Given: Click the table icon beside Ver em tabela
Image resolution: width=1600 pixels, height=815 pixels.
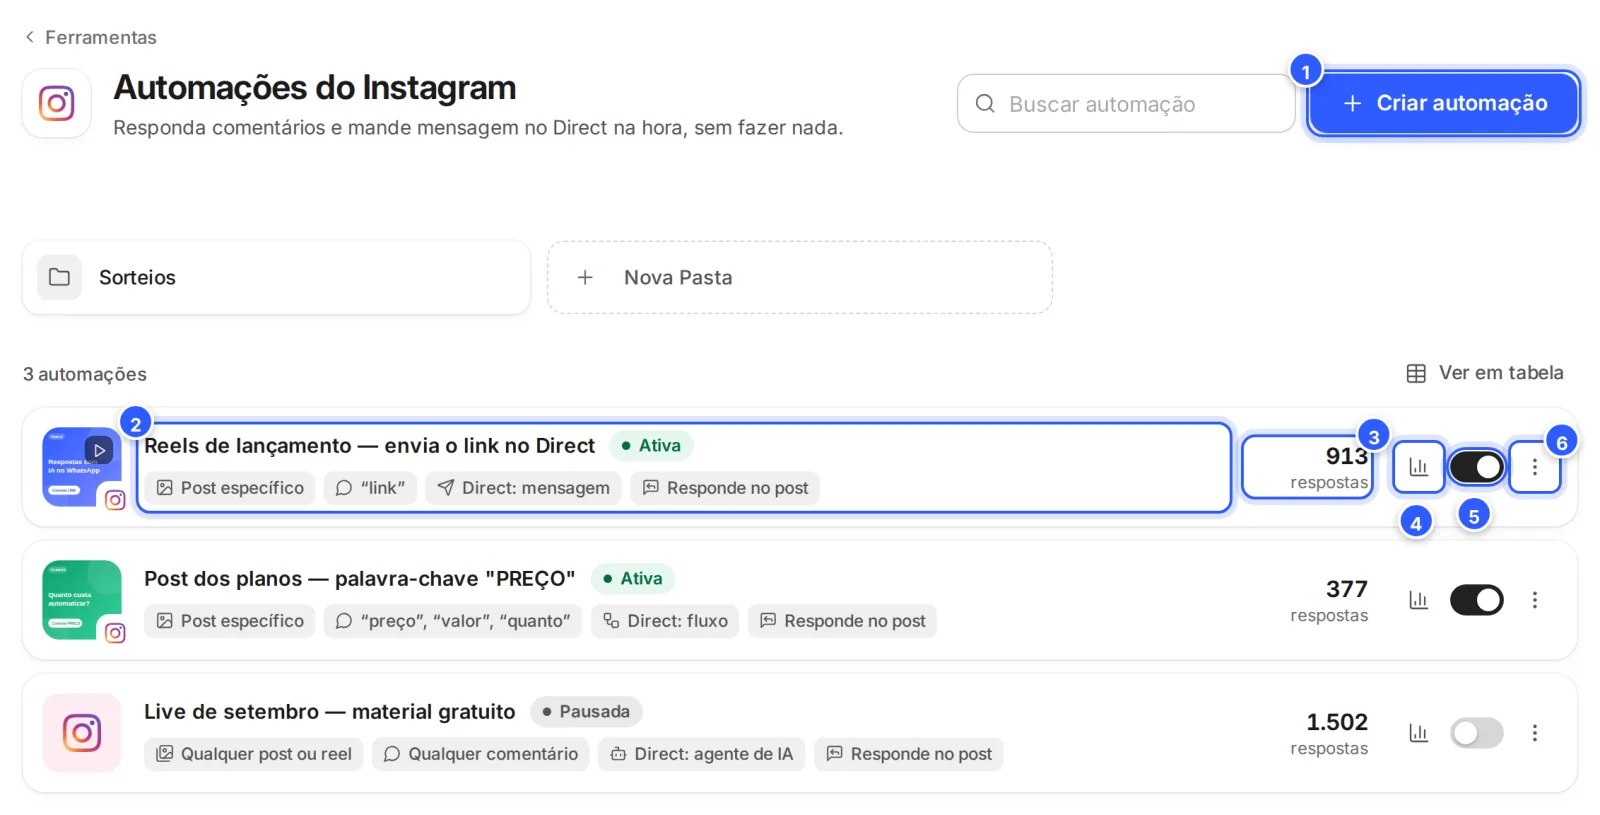Looking at the screenshot, I should coord(1416,373).
